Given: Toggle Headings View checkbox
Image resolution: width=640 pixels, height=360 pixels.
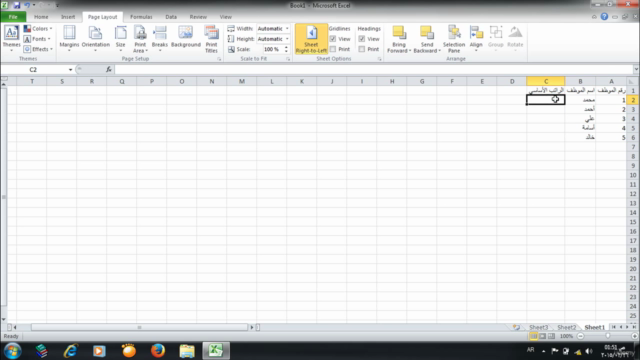Looking at the screenshot, I should coord(362,39).
